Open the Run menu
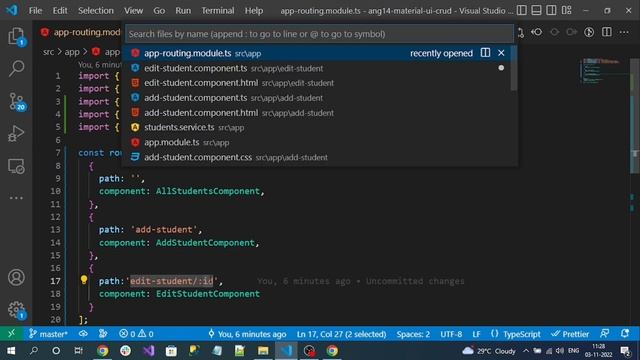The image size is (640, 360). 183,11
